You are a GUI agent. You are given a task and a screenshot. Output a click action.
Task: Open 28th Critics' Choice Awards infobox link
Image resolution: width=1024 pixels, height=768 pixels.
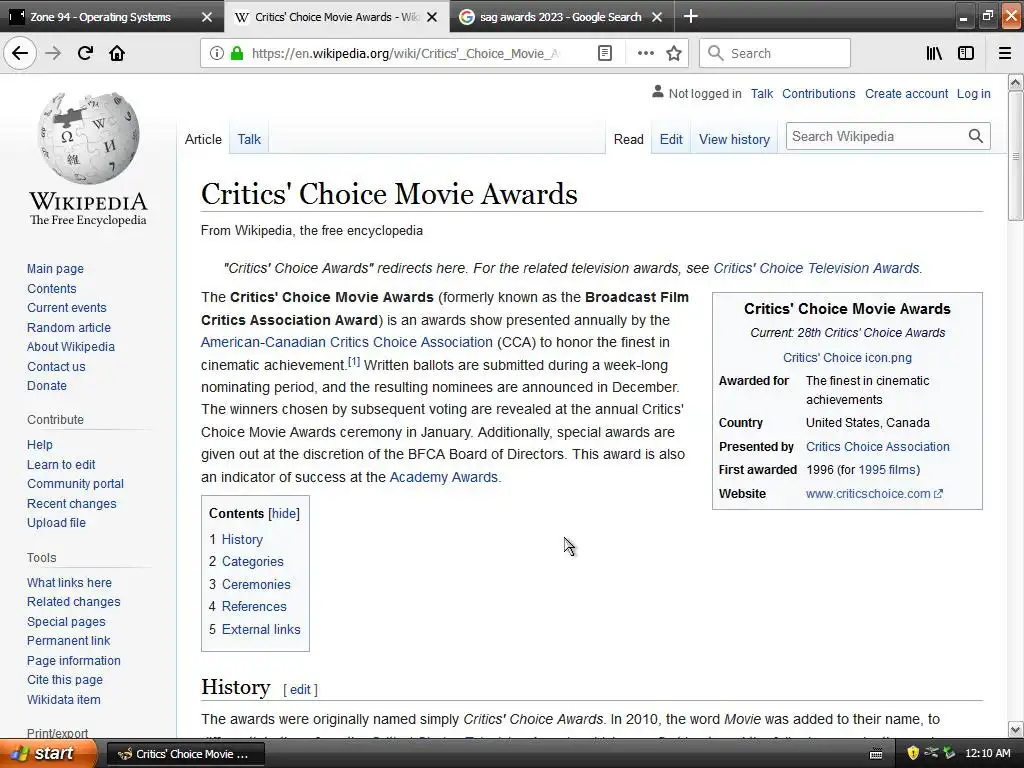(871, 332)
